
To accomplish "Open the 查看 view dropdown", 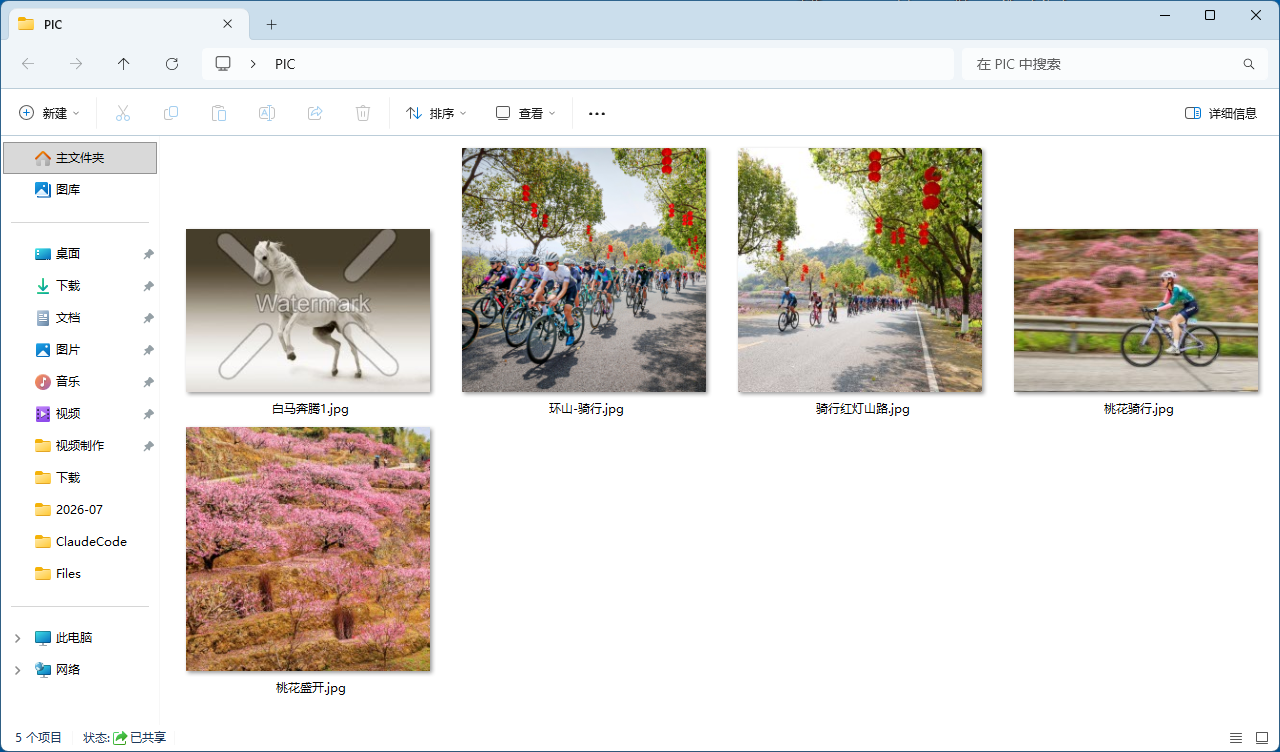I will pos(526,114).
